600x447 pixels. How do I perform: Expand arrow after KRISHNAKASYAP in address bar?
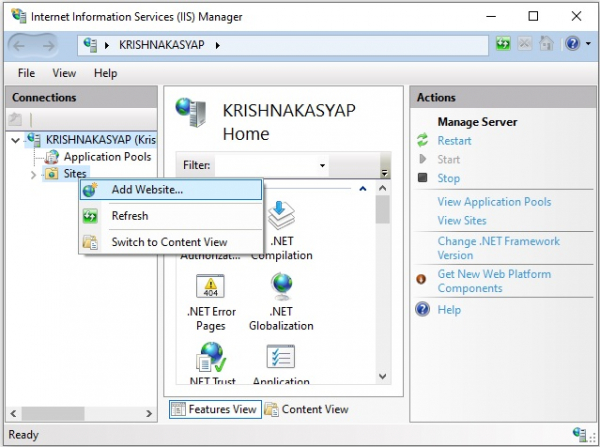[x=218, y=45]
